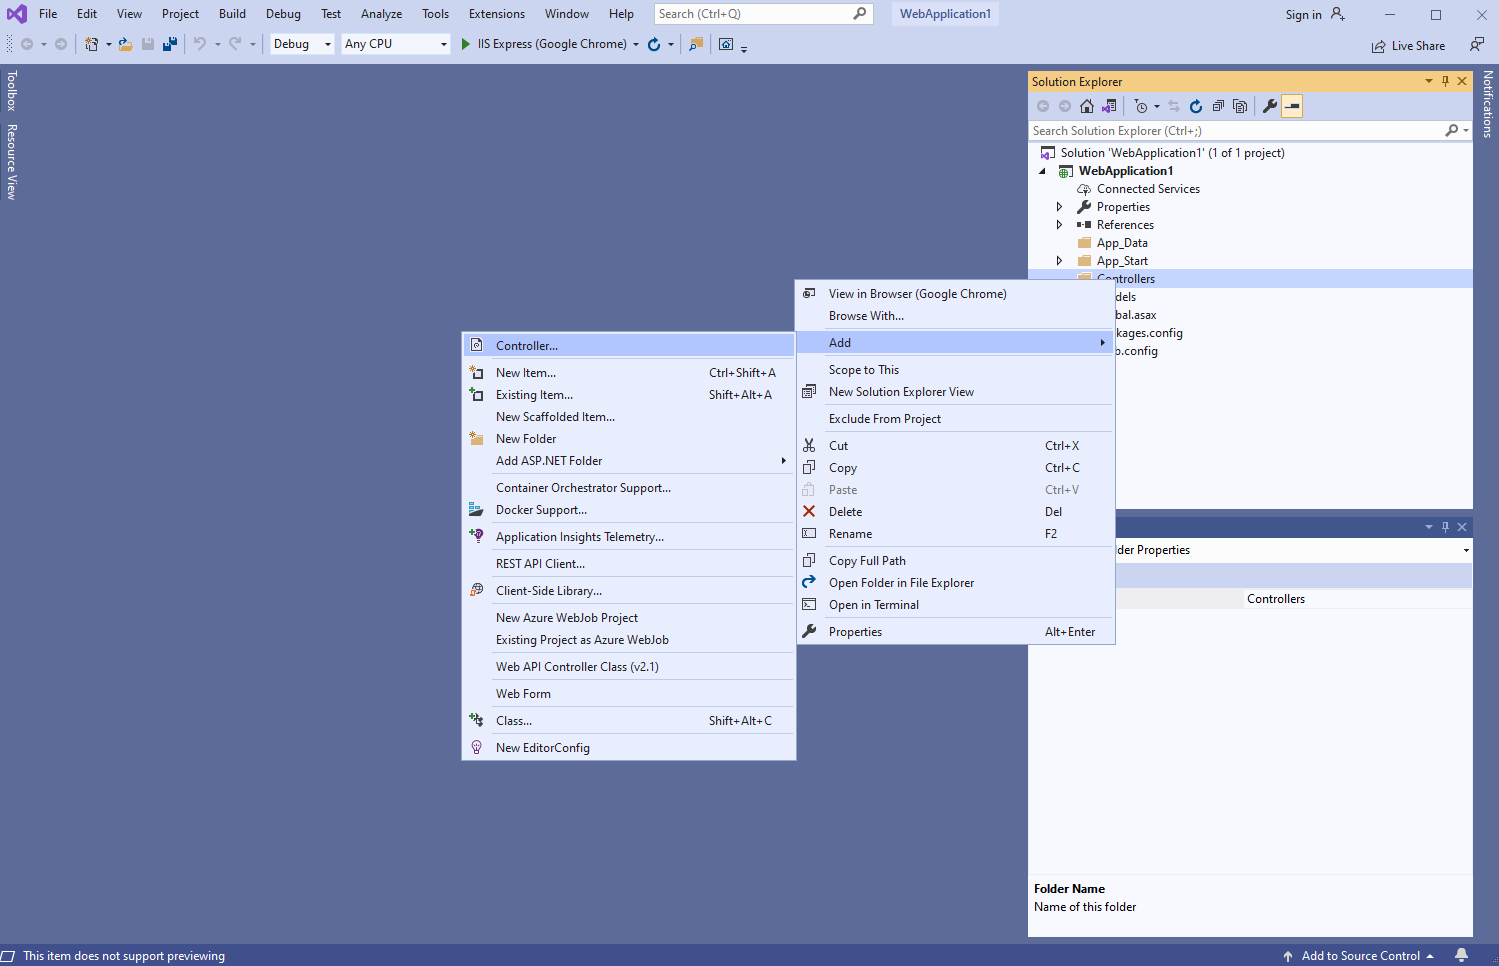Screen dimensions: 1499x966
Task: Click the Home icon in Solution Explorer toolbar
Action: [x=1087, y=106]
